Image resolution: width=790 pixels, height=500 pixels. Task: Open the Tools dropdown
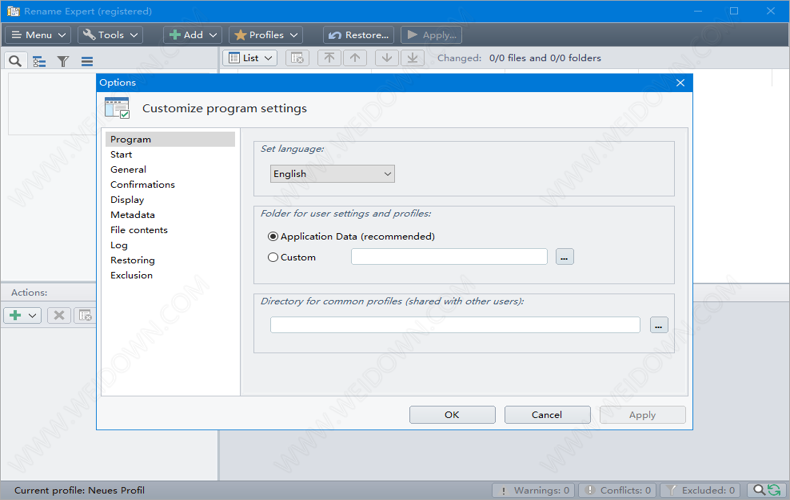coord(110,35)
